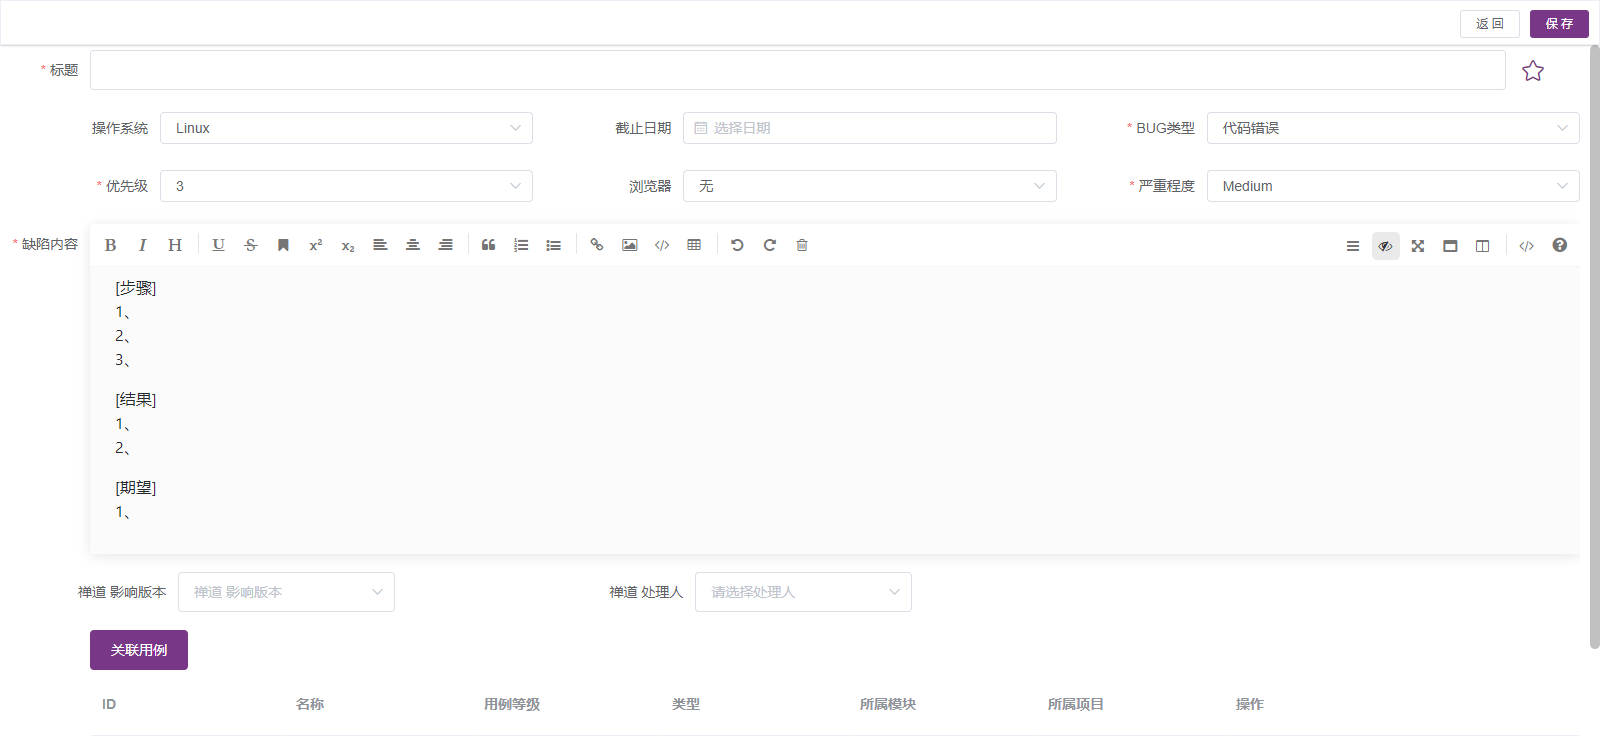Click the 所属模块 column header
Screen dimensions: 1600x753
[x=888, y=704]
